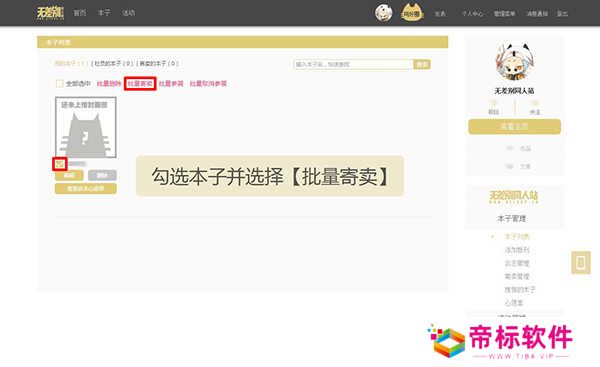This screenshot has height=367, width=600.
Task: Click the yellow cat badge in the header
Action: tap(411, 12)
